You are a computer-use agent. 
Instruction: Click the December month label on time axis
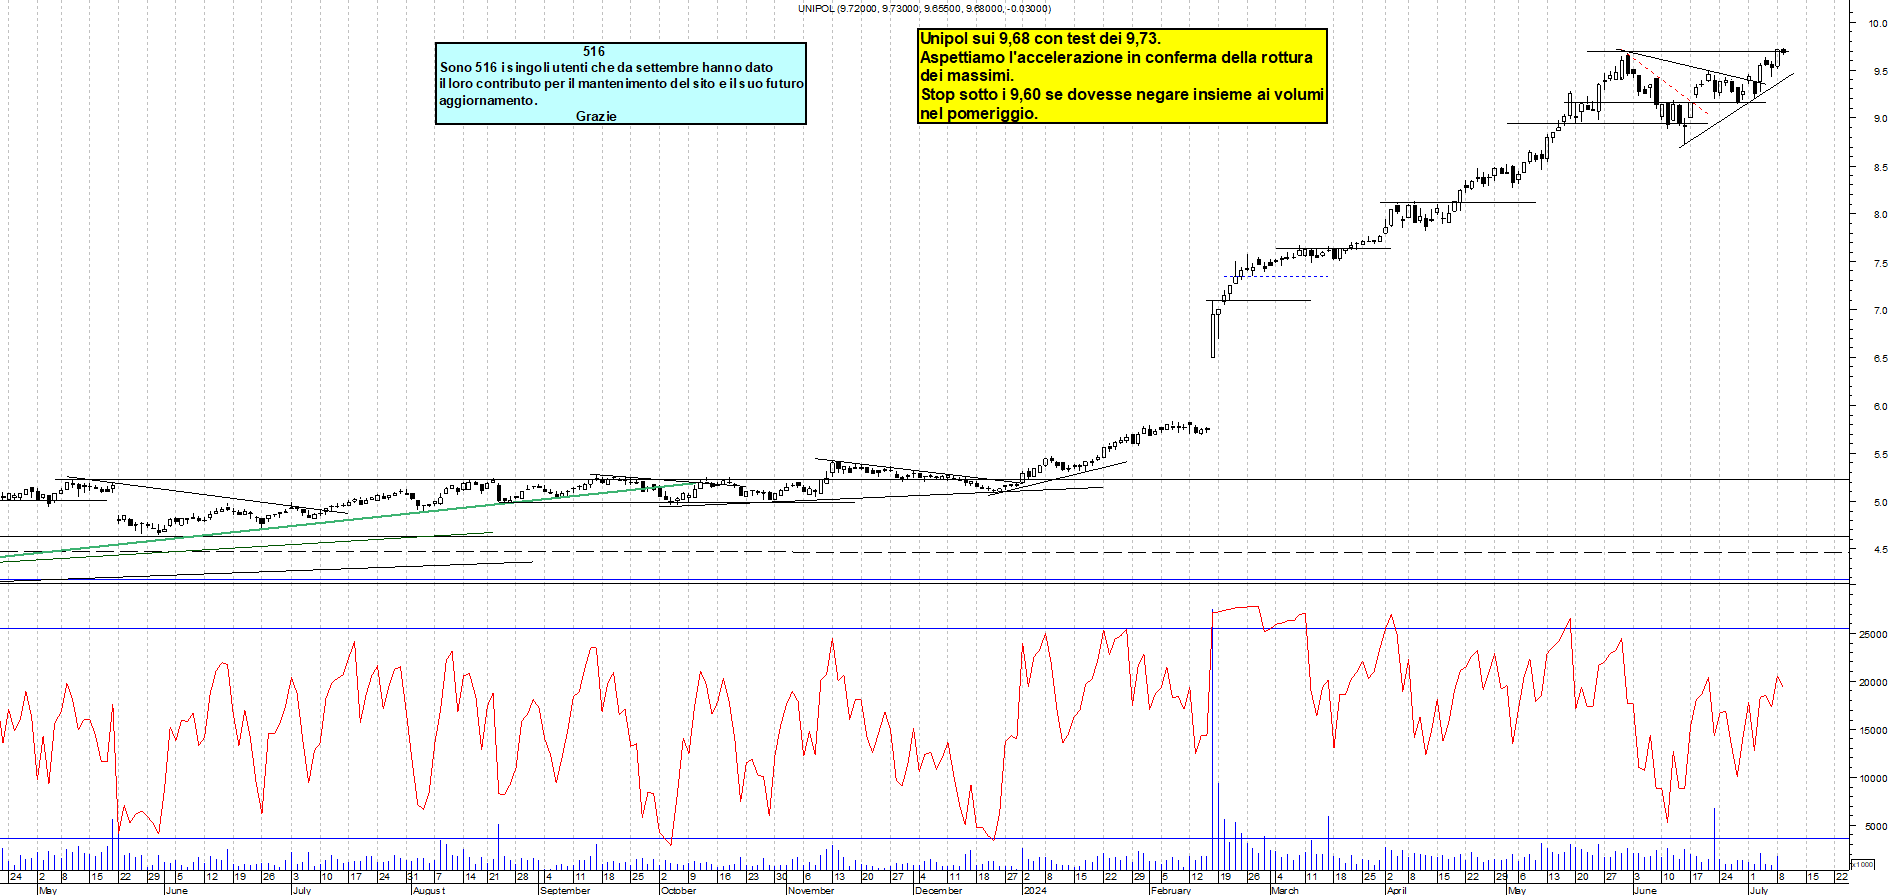click(939, 890)
